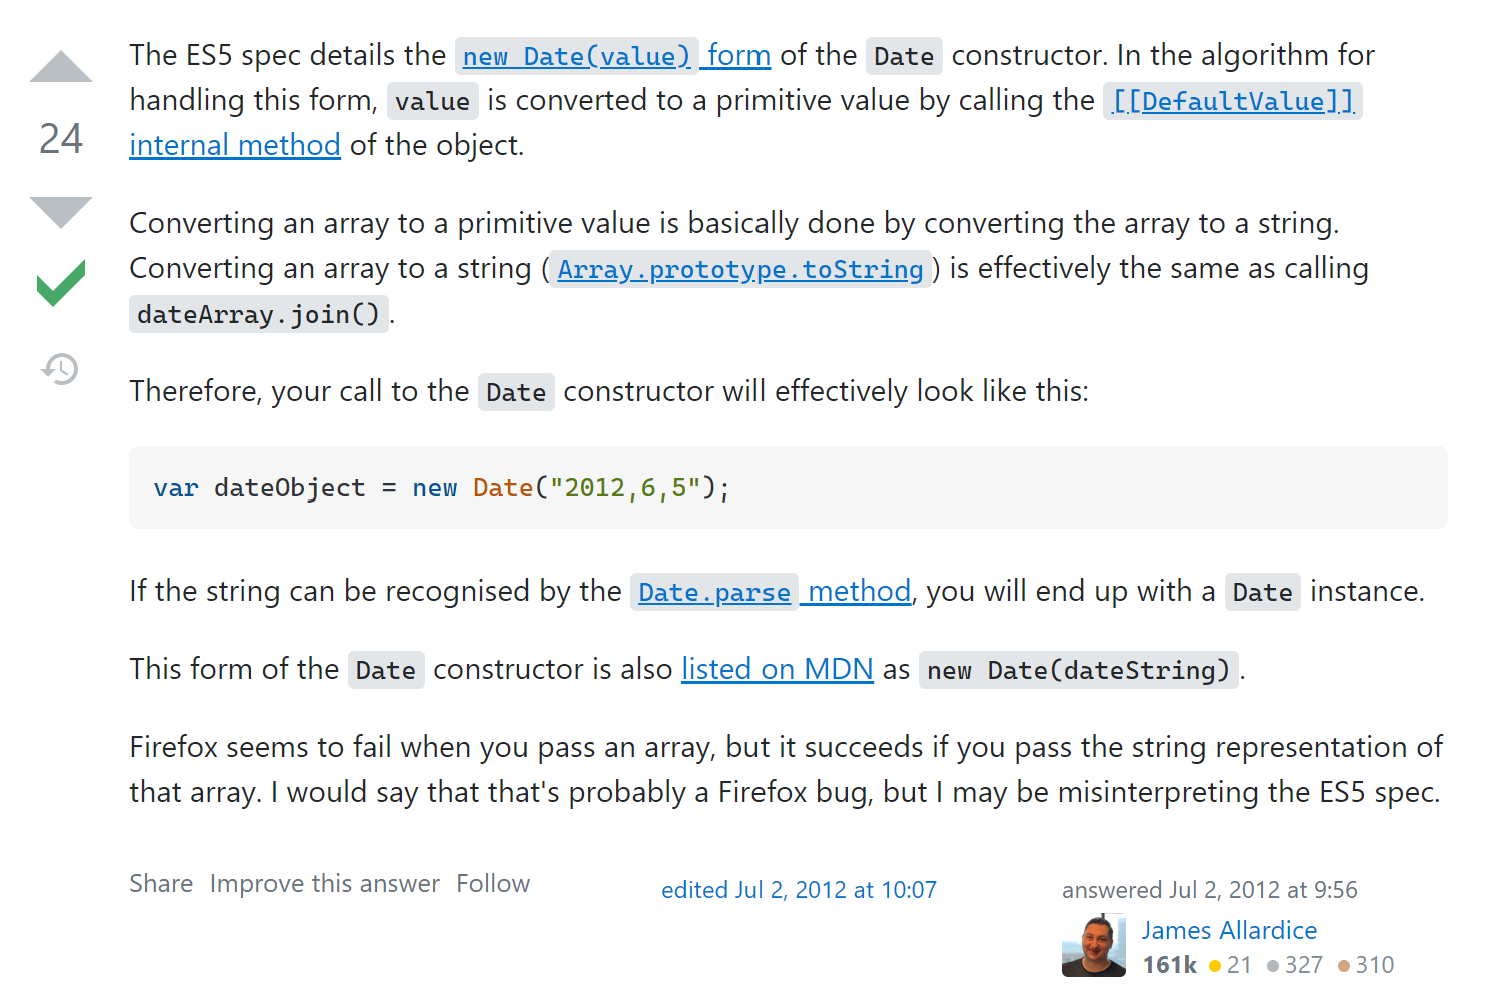1510x996 pixels.
Task: Open the new Date(value) form link
Action: 613,55
